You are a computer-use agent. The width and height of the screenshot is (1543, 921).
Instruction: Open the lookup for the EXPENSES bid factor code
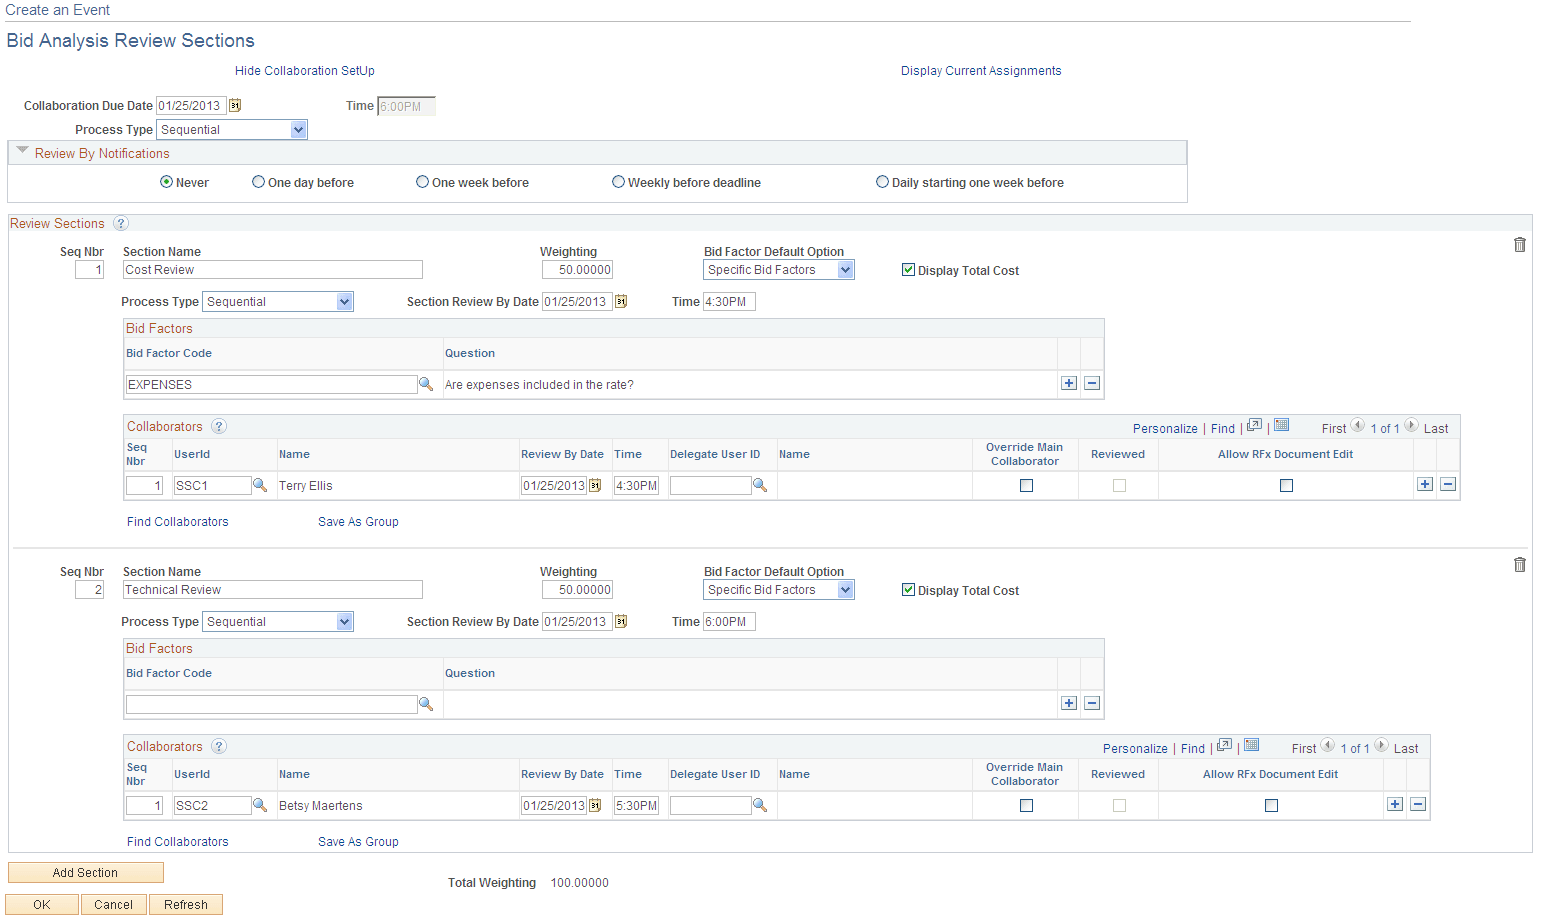tap(426, 384)
